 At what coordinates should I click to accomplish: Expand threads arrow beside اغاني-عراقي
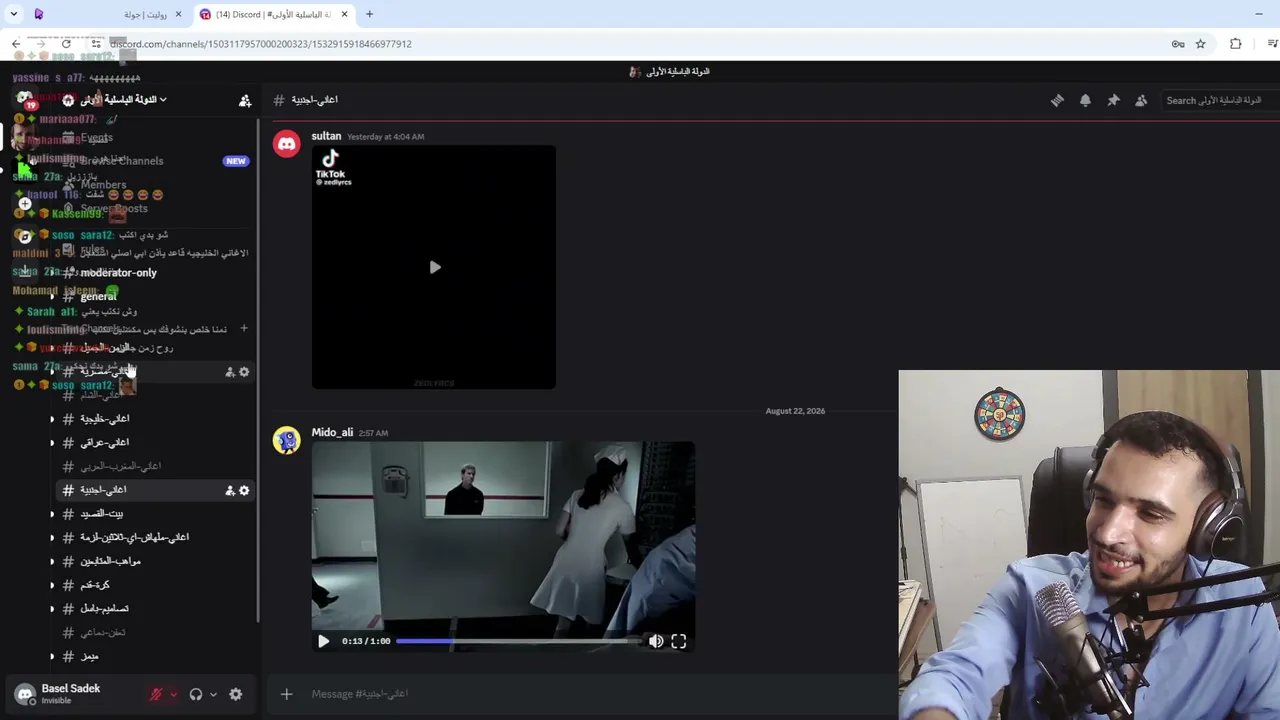point(52,443)
